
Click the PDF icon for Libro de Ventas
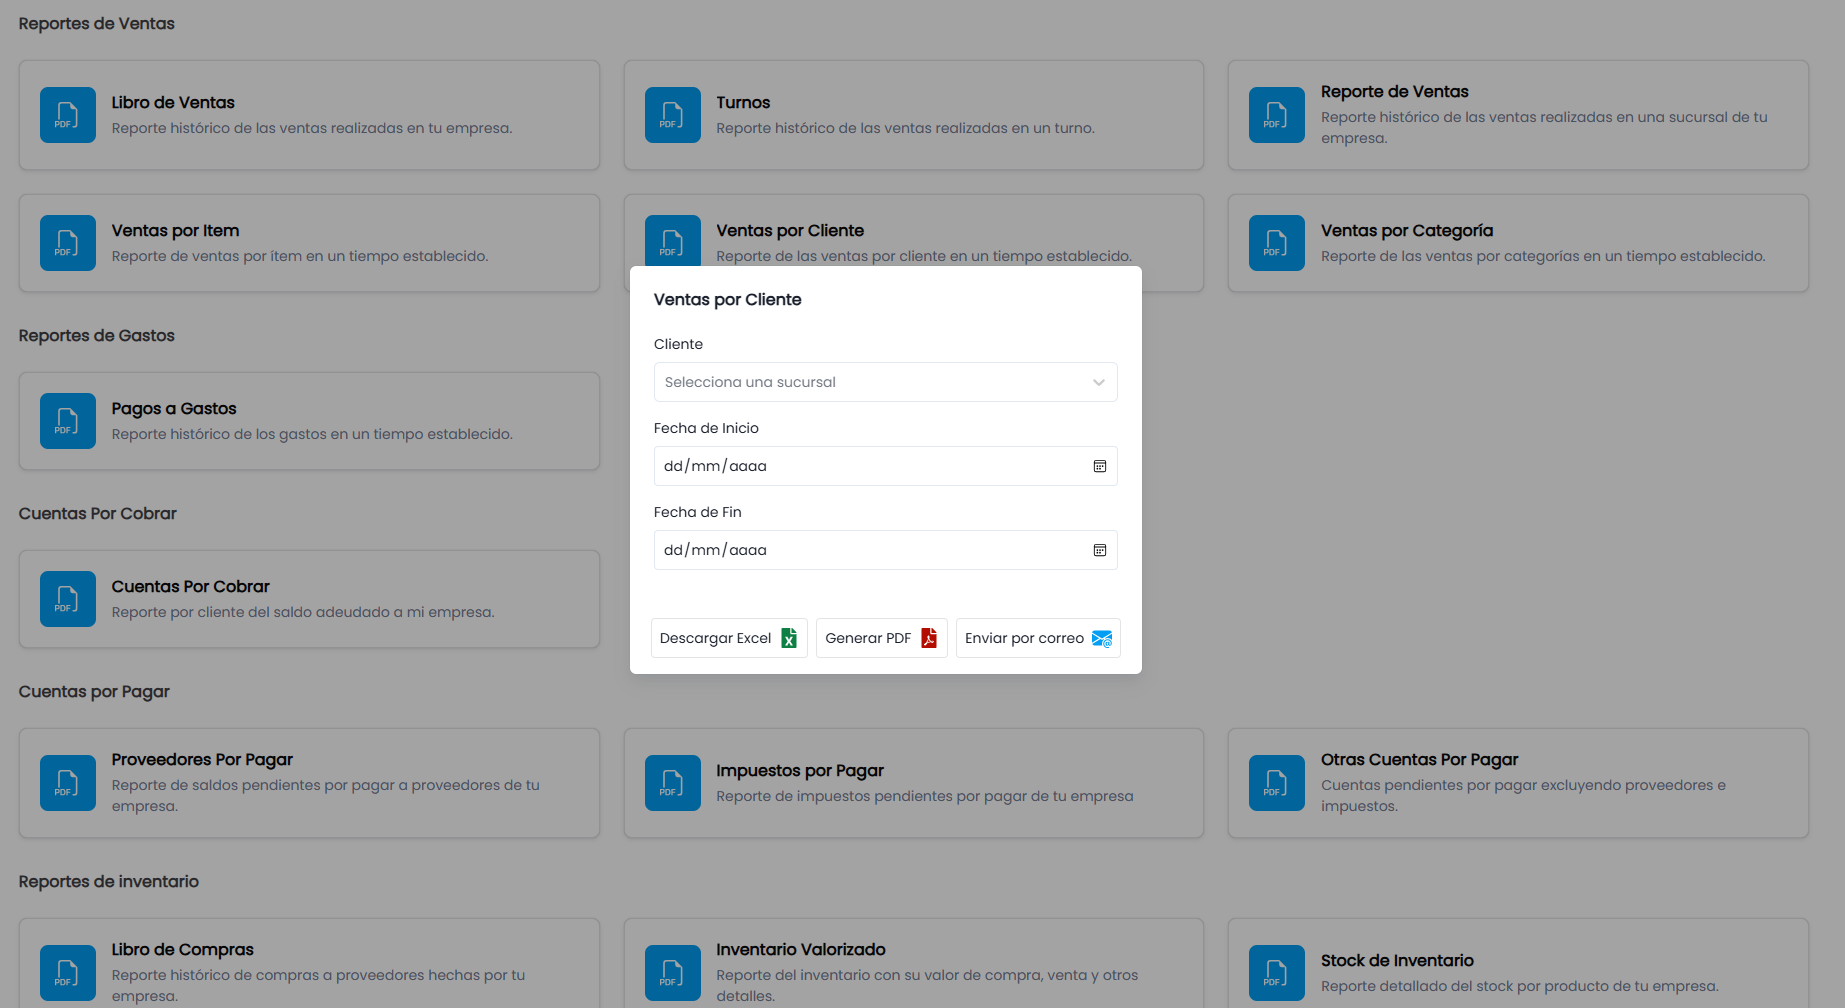coord(68,115)
